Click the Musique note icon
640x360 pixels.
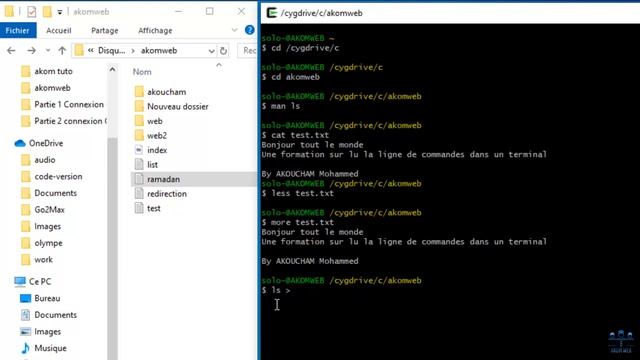pos(25,348)
